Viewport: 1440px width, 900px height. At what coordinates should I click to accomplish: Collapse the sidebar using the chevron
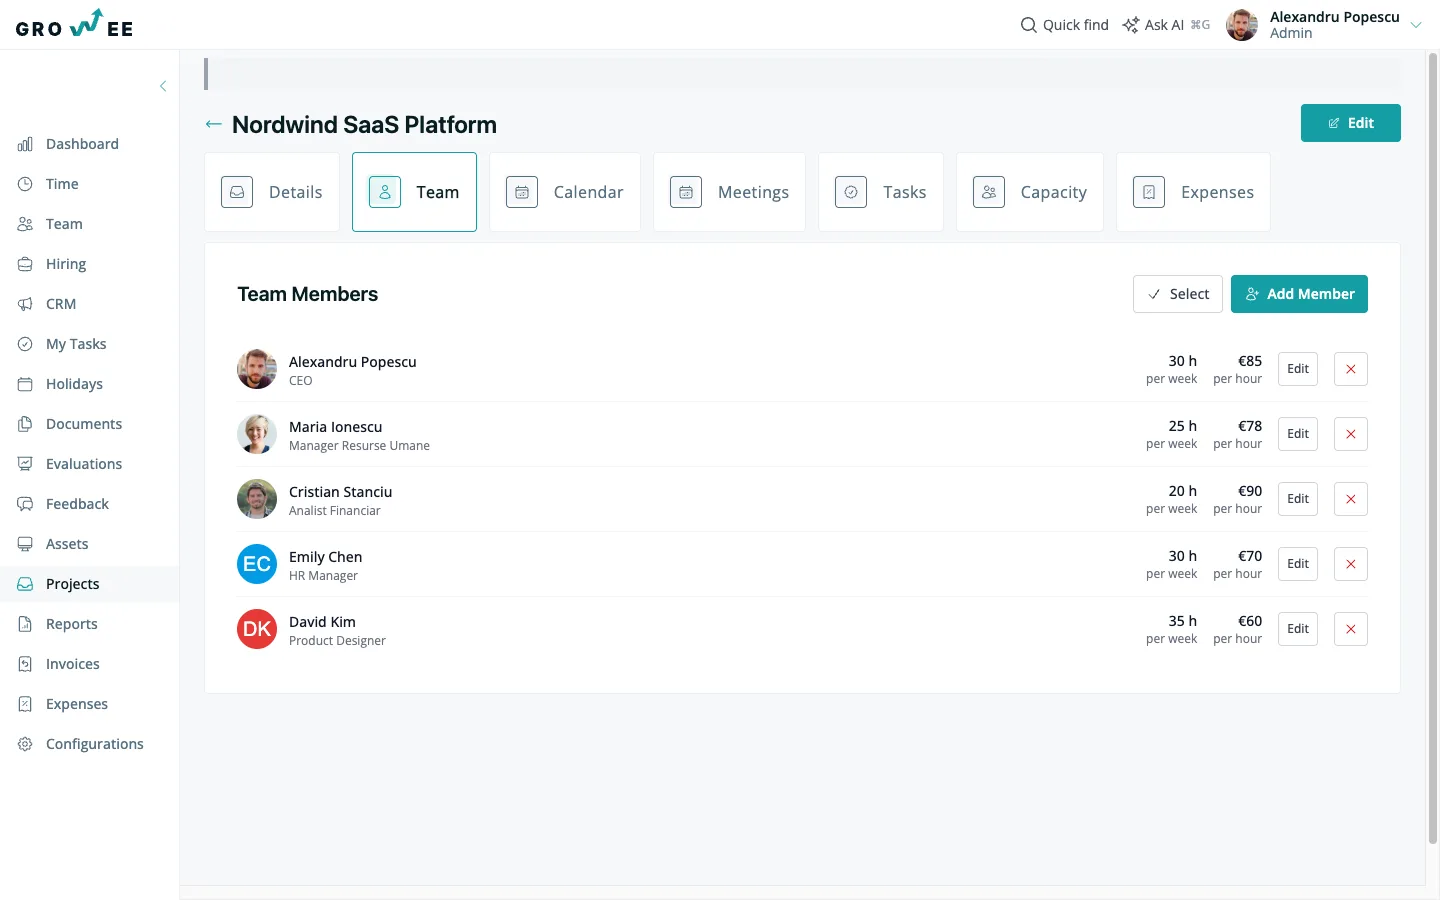[163, 86]
